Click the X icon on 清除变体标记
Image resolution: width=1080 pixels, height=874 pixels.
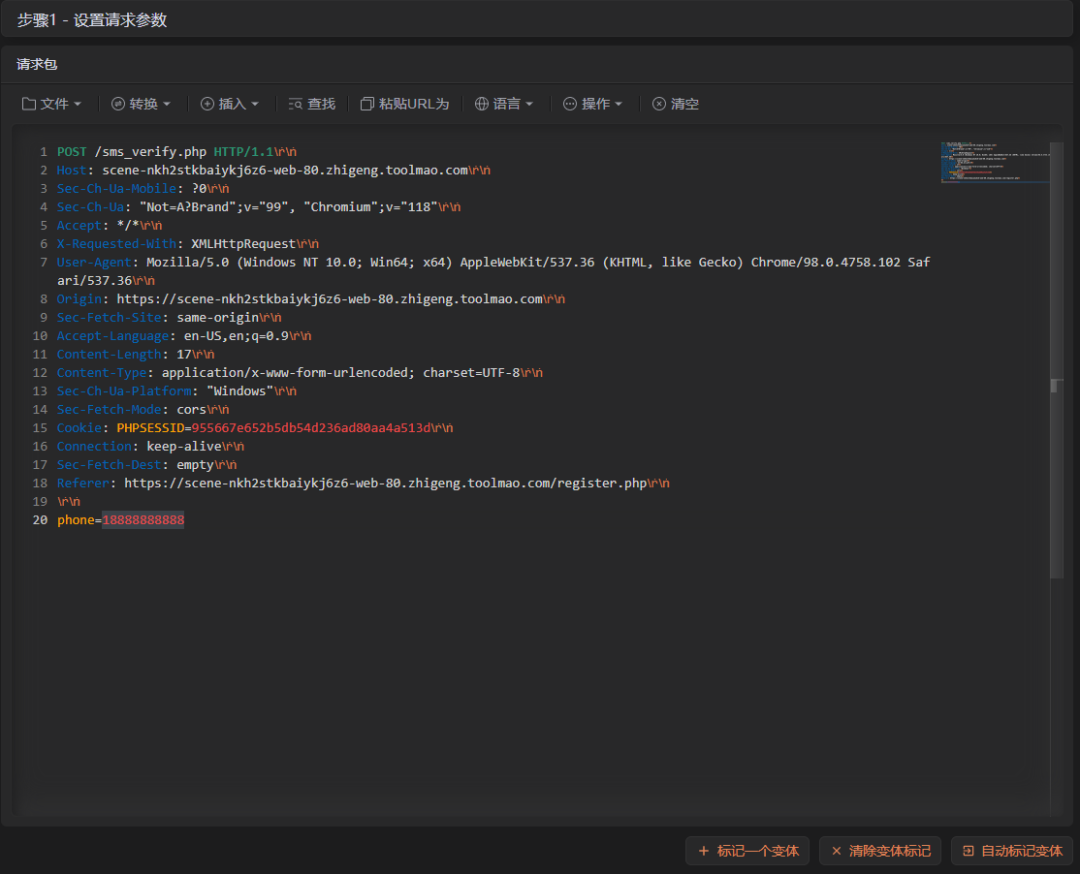coord(836,851)
